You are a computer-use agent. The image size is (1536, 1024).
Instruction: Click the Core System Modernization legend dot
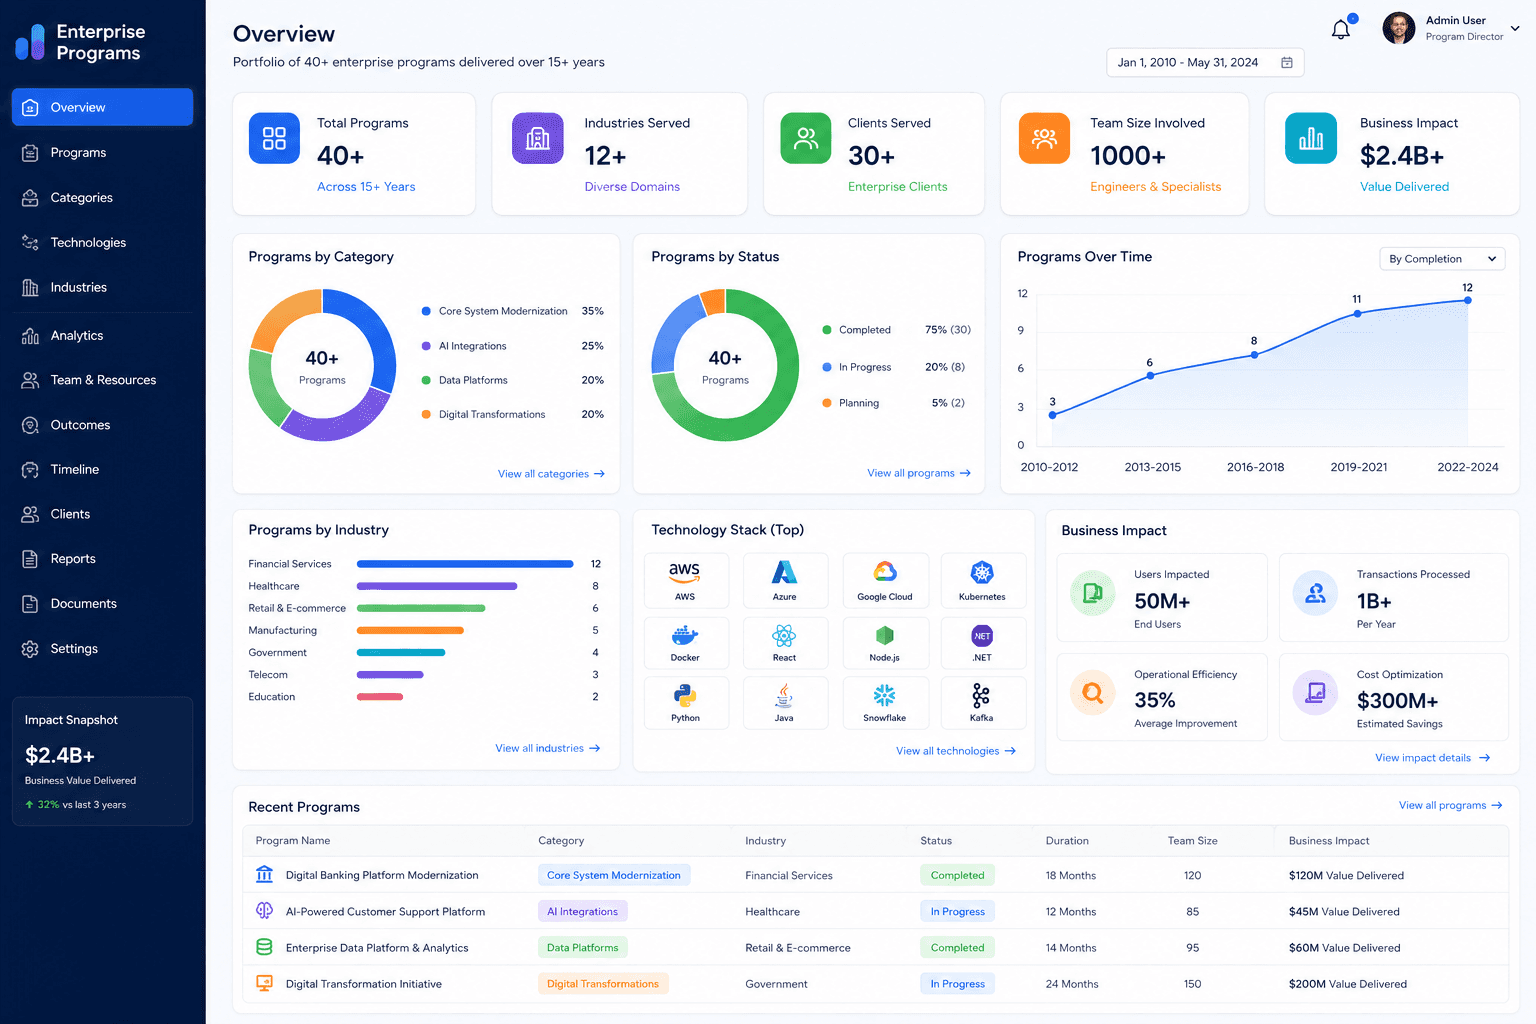(426, 311)
